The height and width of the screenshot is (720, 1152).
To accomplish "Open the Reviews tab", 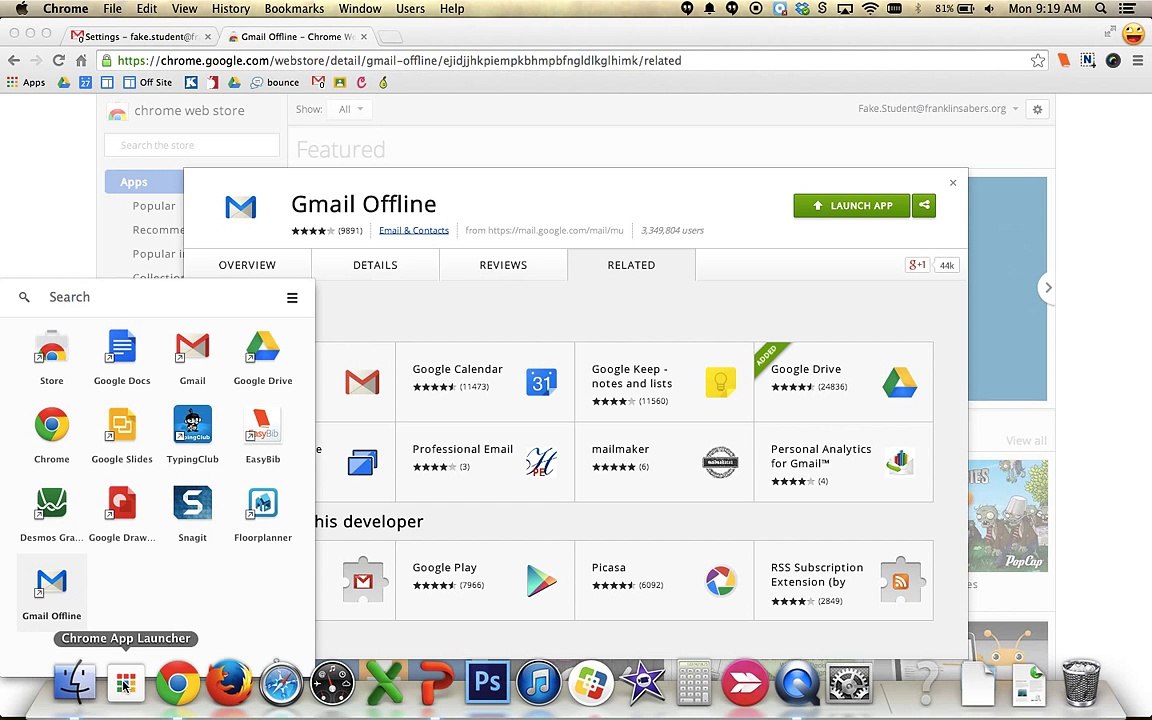I will [x=503, y=265].
